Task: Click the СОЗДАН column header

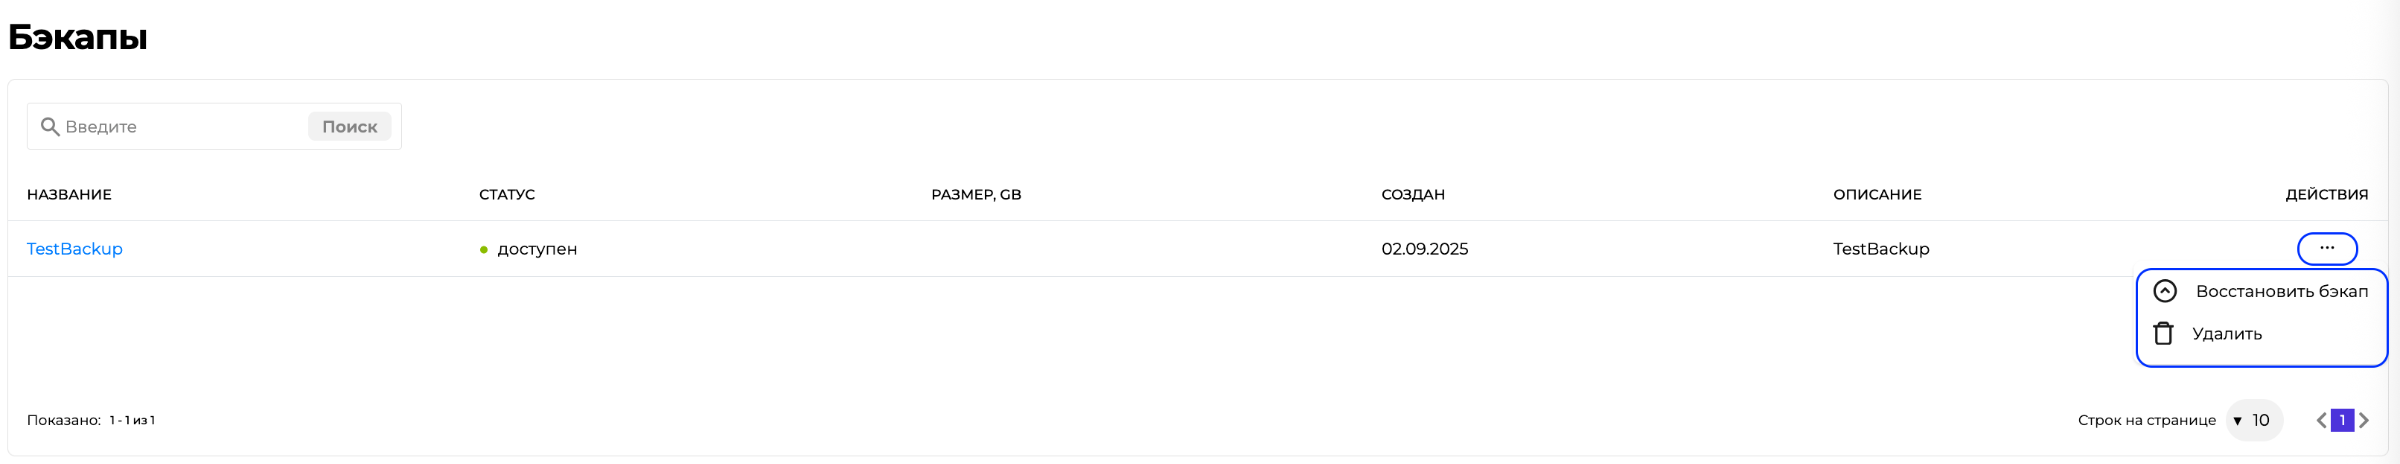Action: click(x=1413, y=195)
